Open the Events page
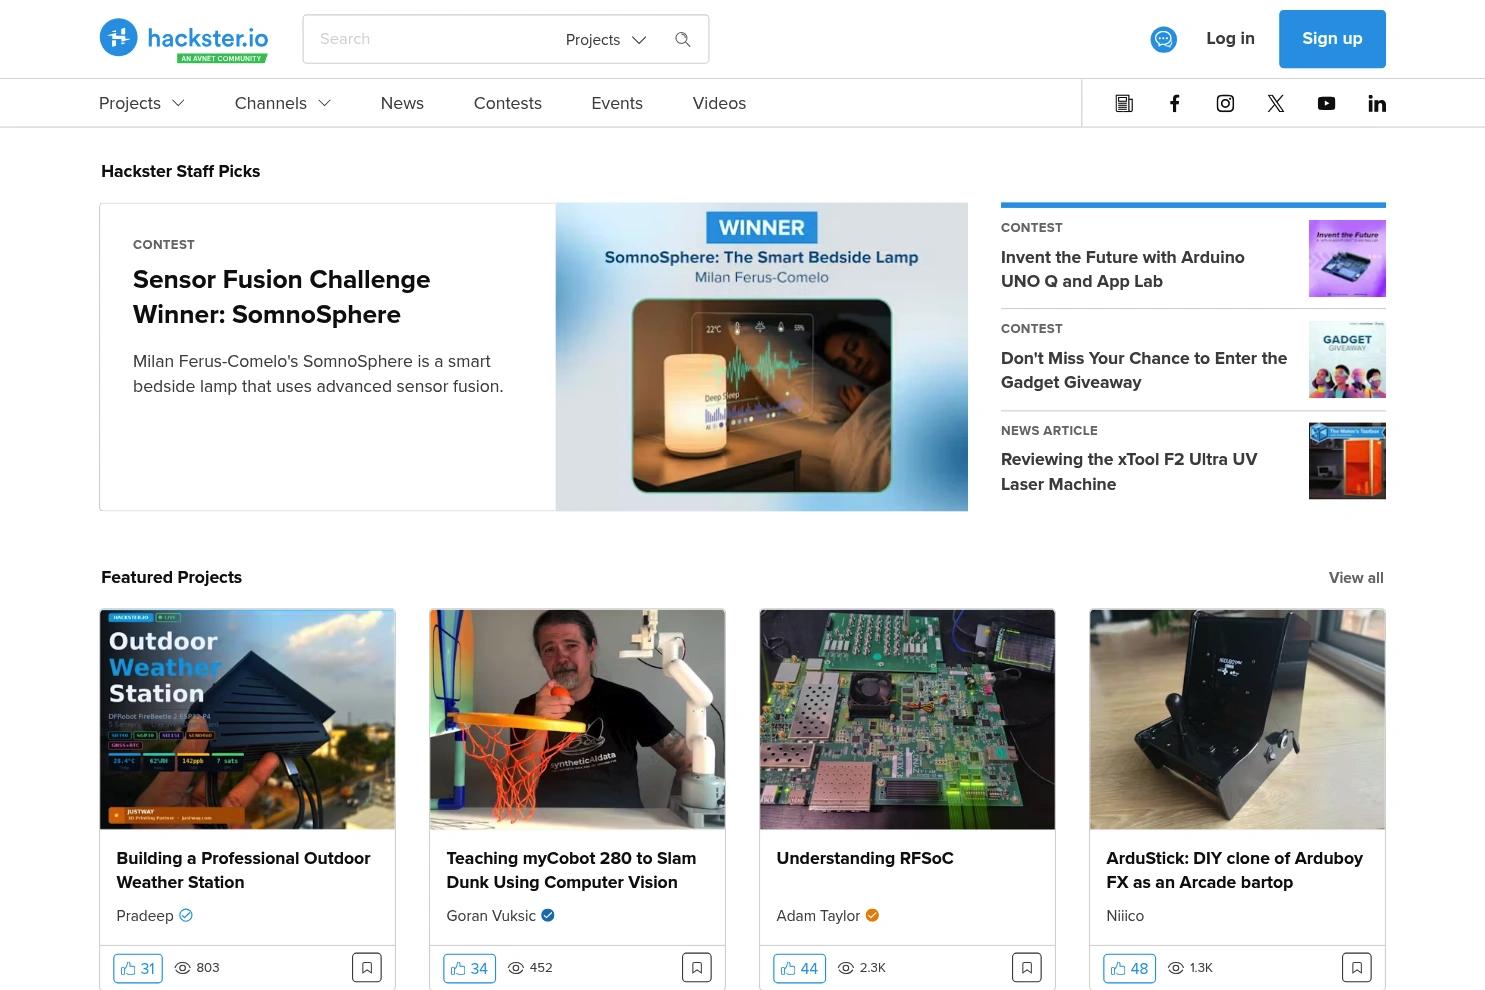This screenshot has height=990, width=1485. [x=617, y=103]
